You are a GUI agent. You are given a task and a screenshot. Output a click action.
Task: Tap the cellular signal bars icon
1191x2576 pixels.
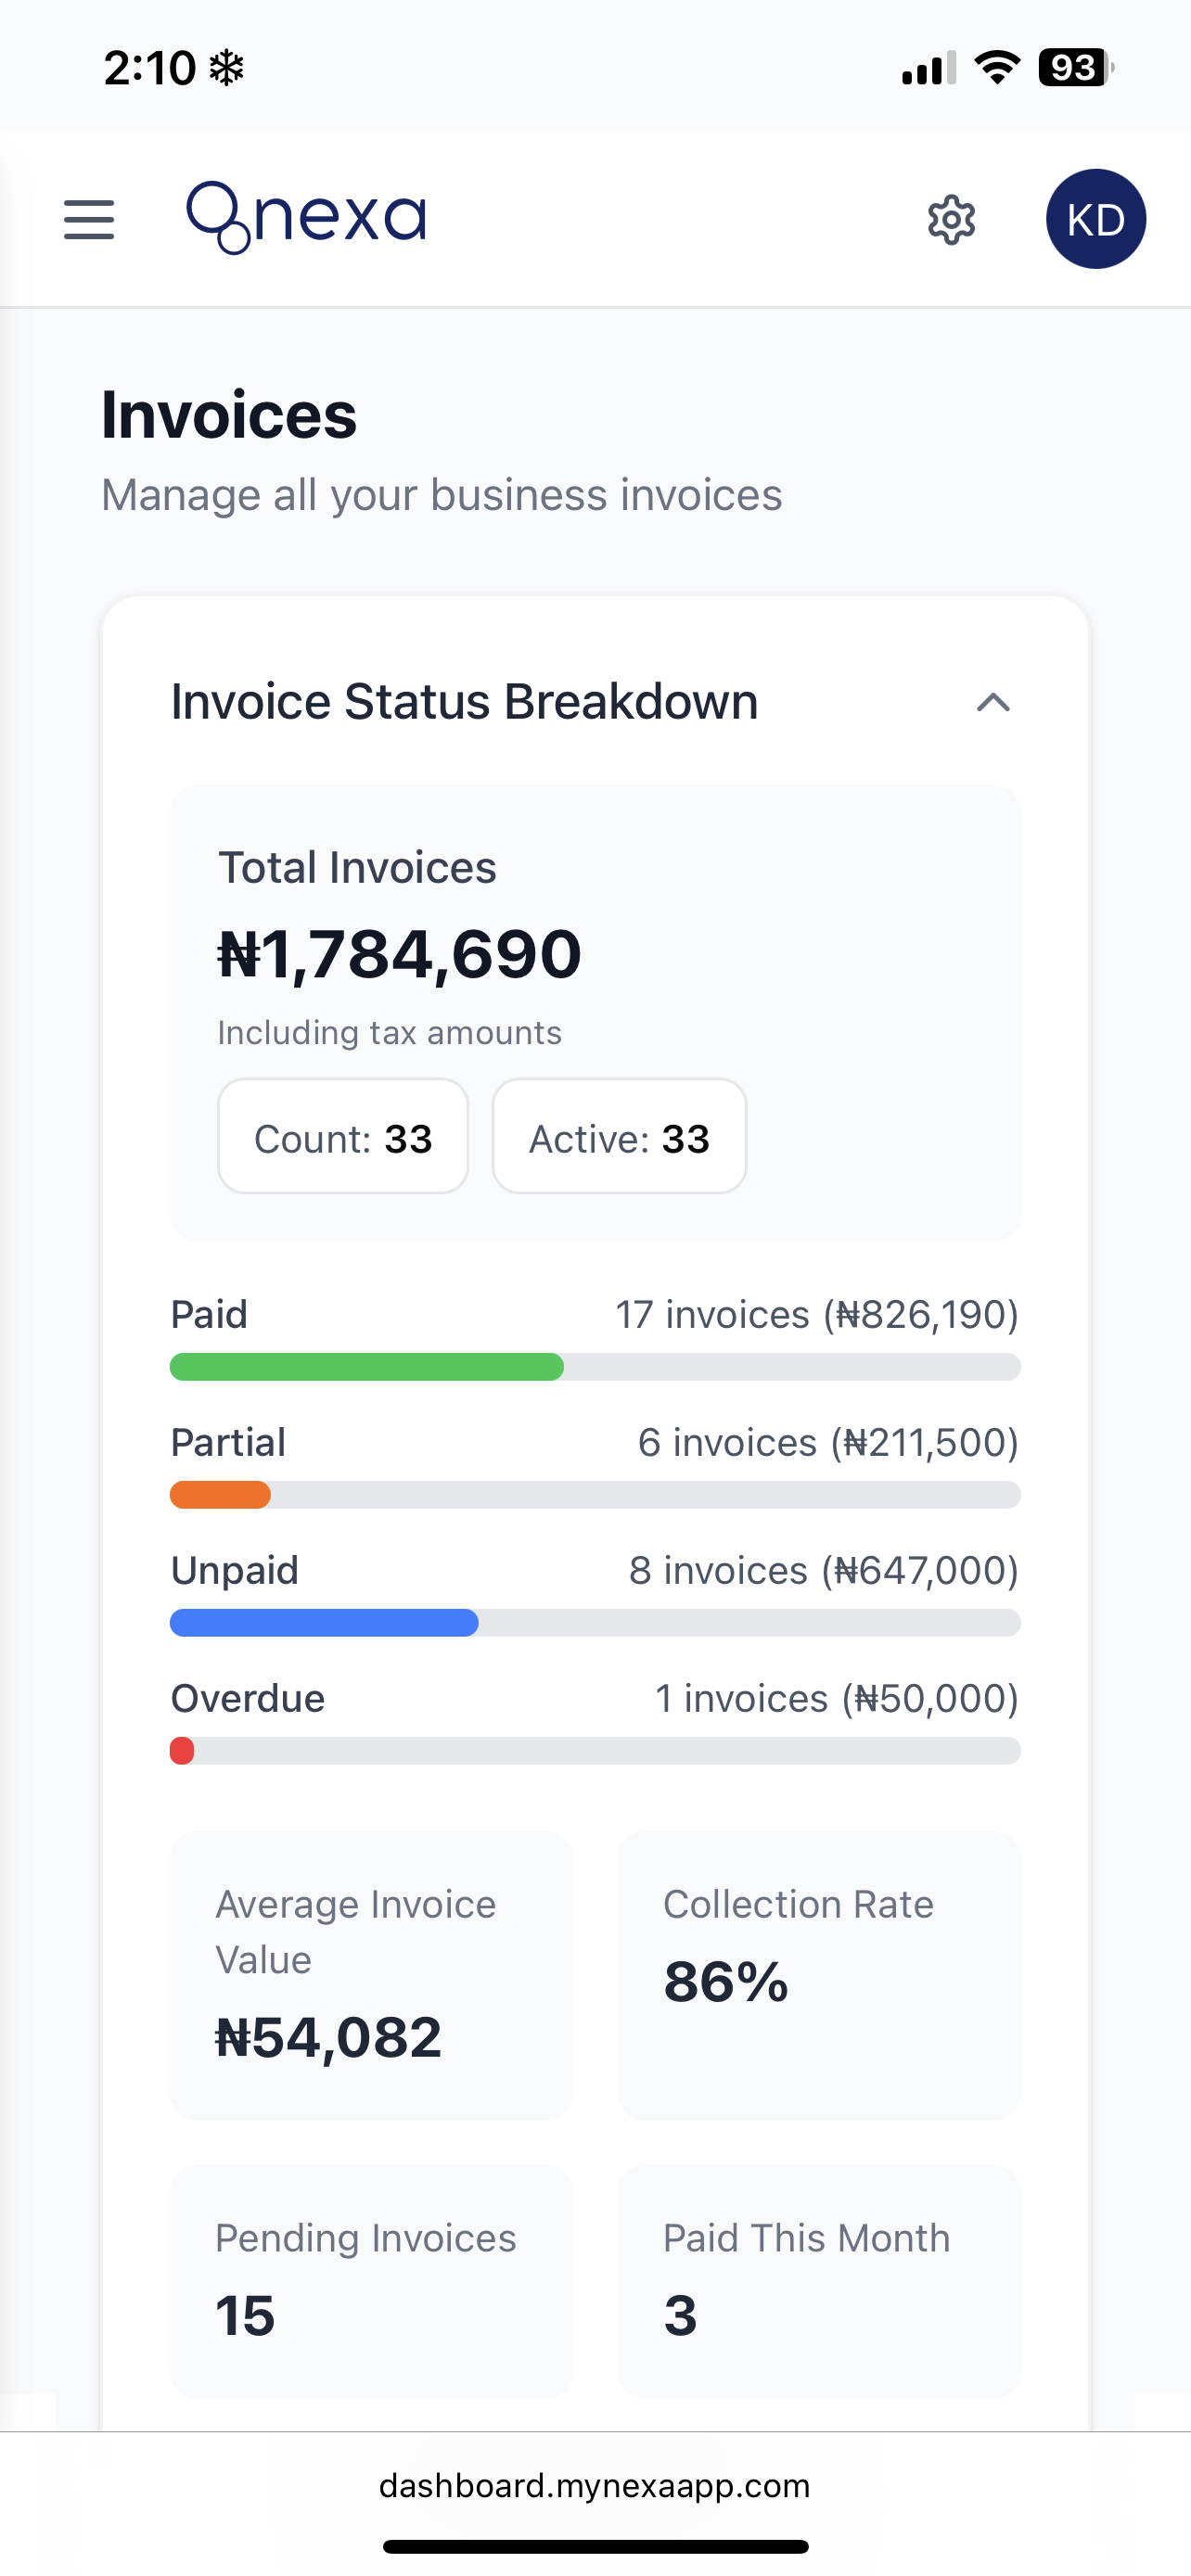tap(927, 69)
